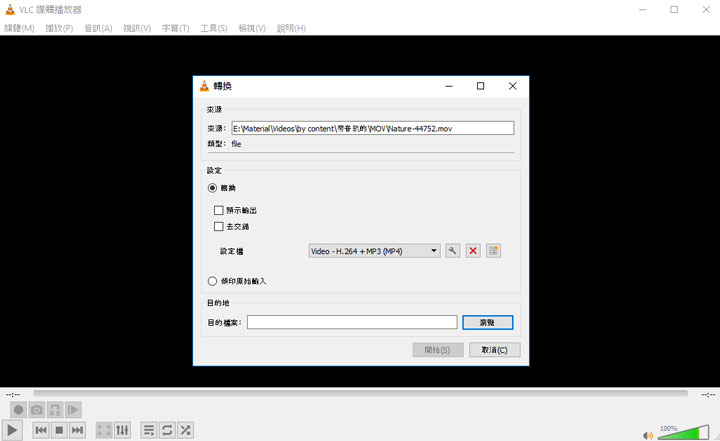Viewport: 720px width, 441px height.
Task: Toggle the playlist view icon
Action: 149,430
